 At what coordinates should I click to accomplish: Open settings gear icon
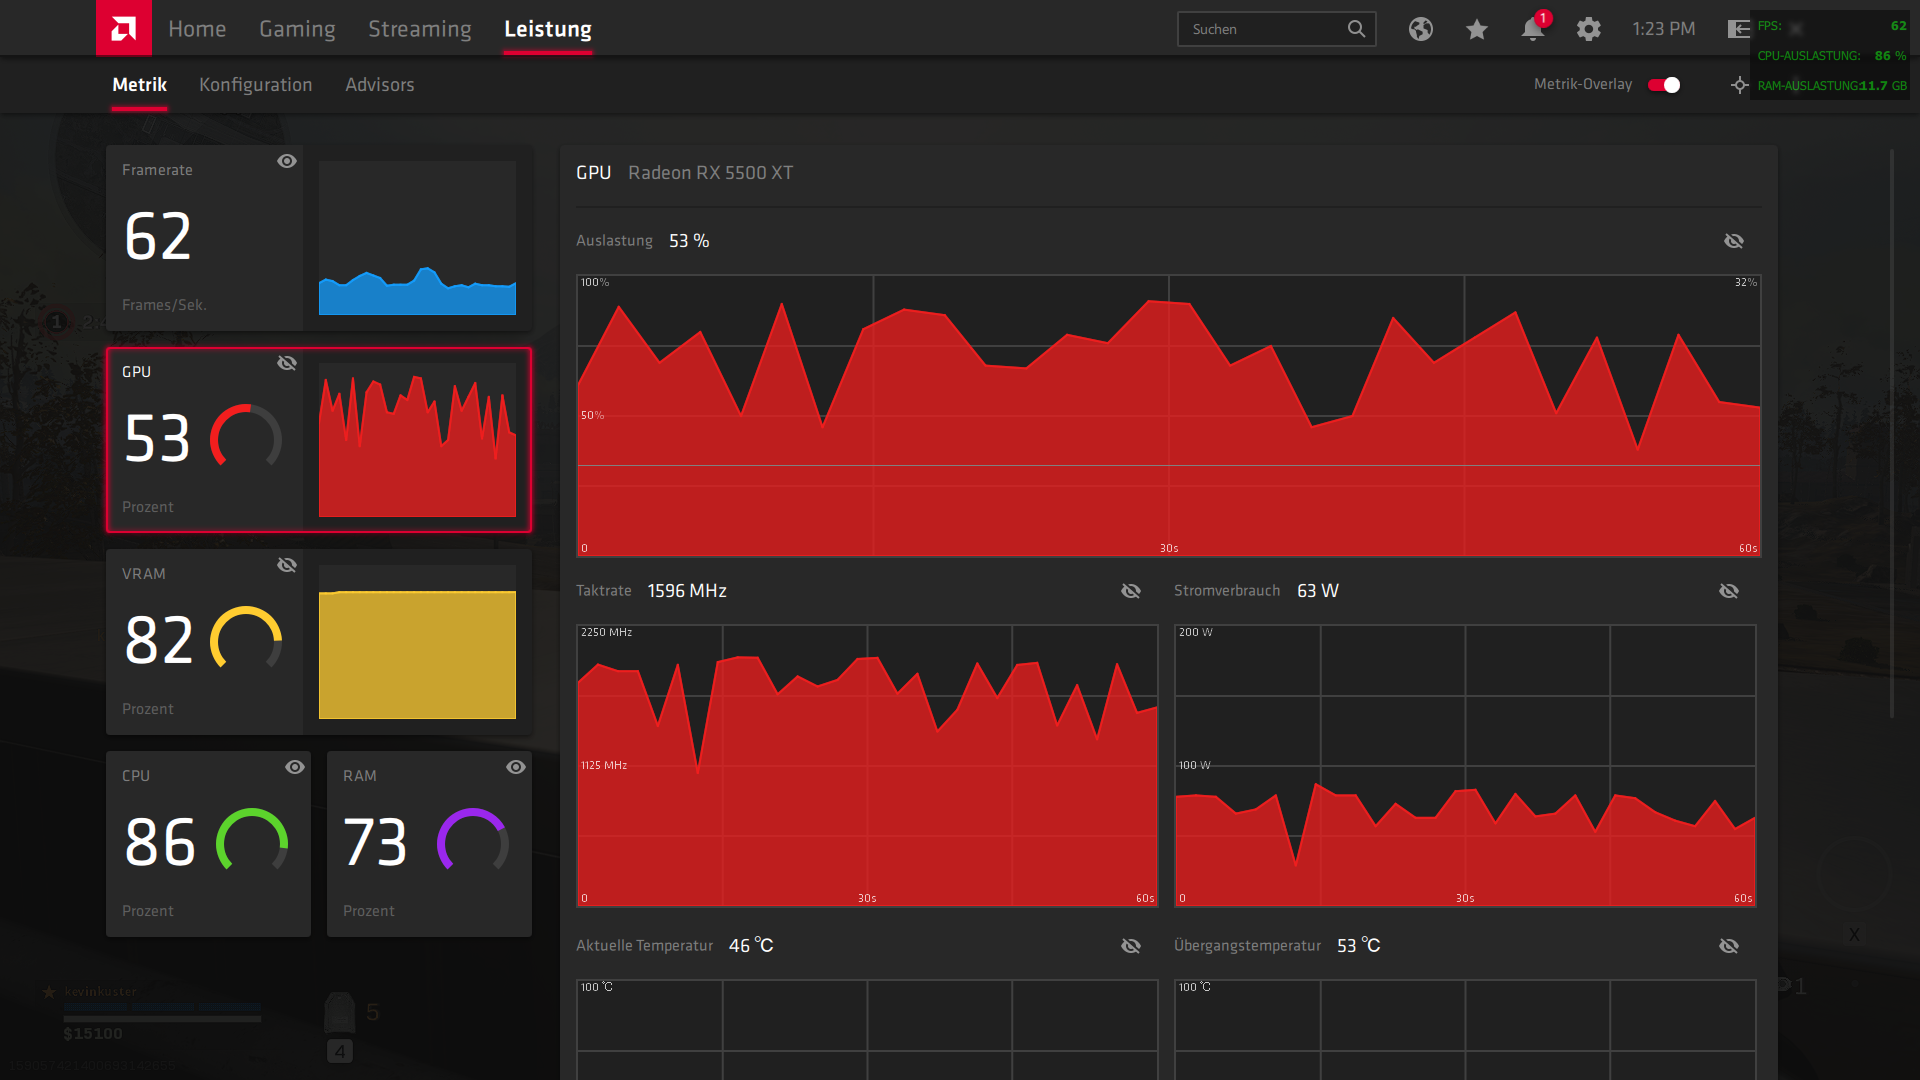pos(1589,29)
